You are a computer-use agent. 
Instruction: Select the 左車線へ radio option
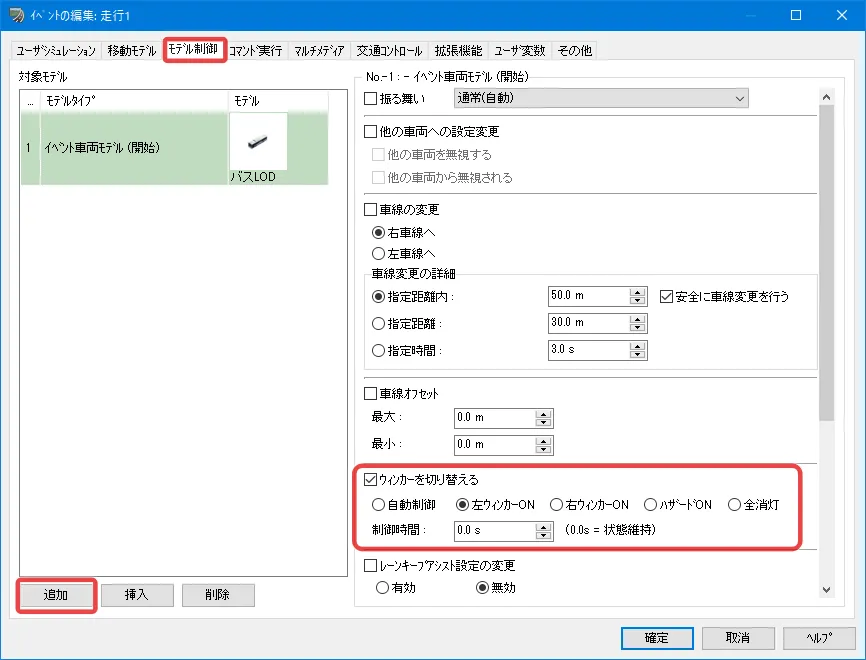pyautogui.click(x=379, y=254)
